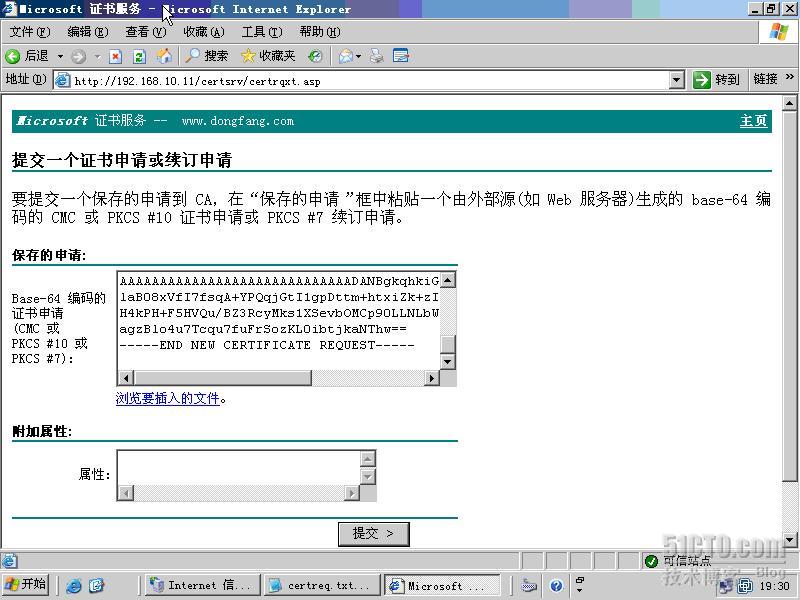Open the 搜索 search toolbar button
800x600 pixels.
tap(207, 56)
